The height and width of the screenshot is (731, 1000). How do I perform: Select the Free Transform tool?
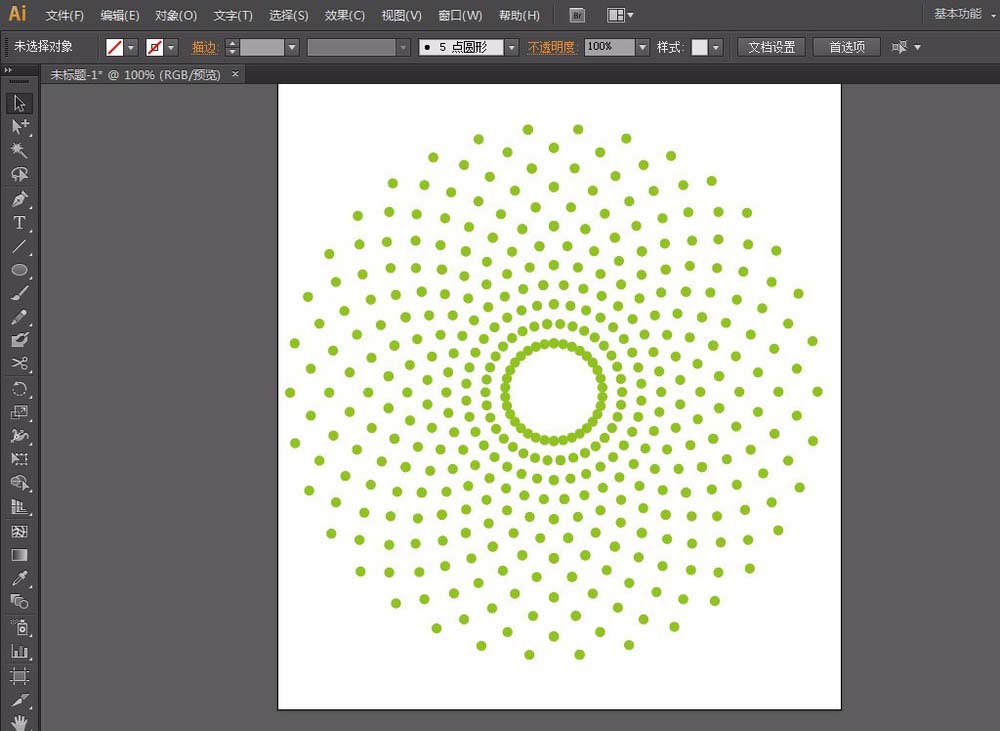(x=19, y=459)
